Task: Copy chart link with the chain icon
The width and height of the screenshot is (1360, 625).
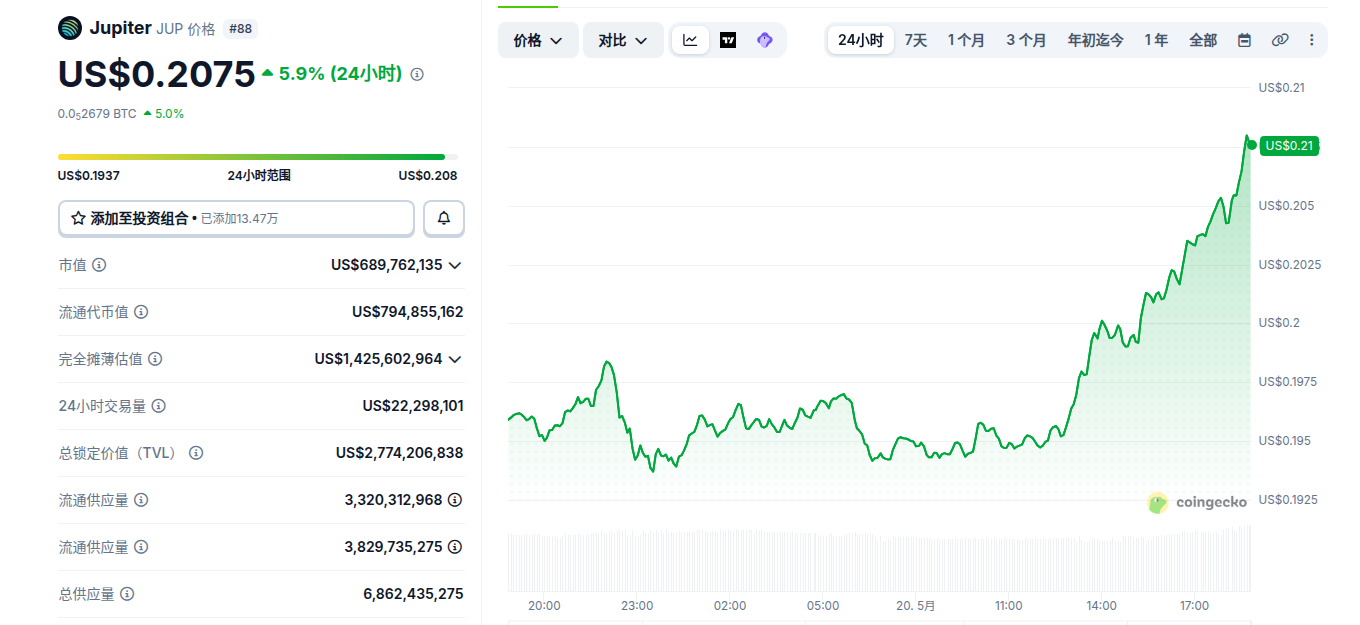Action: (x=1280, y=40)
